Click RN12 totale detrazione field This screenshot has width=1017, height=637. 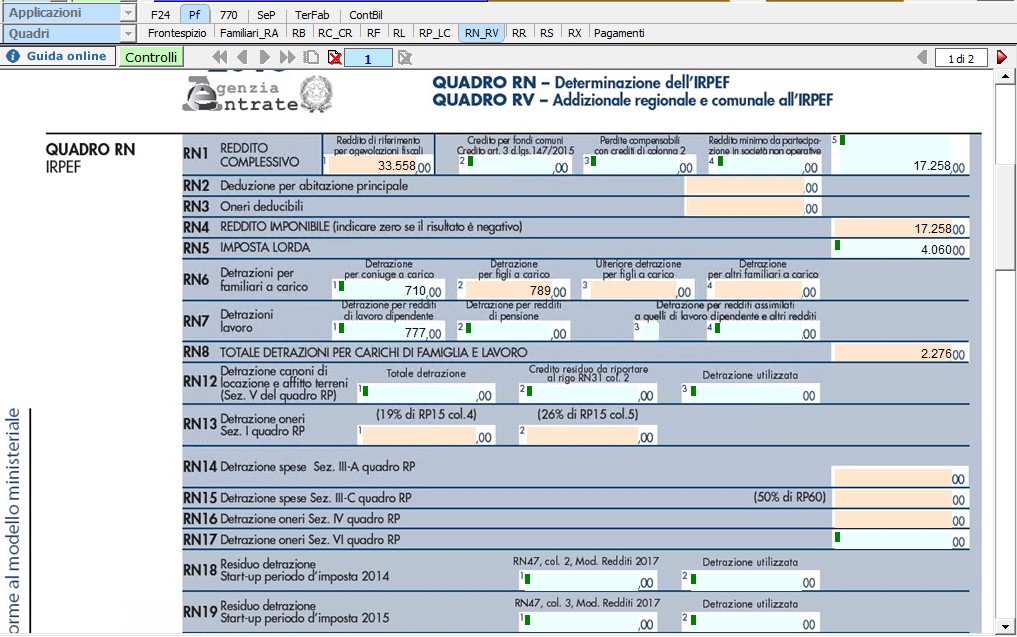click(425, 393)
